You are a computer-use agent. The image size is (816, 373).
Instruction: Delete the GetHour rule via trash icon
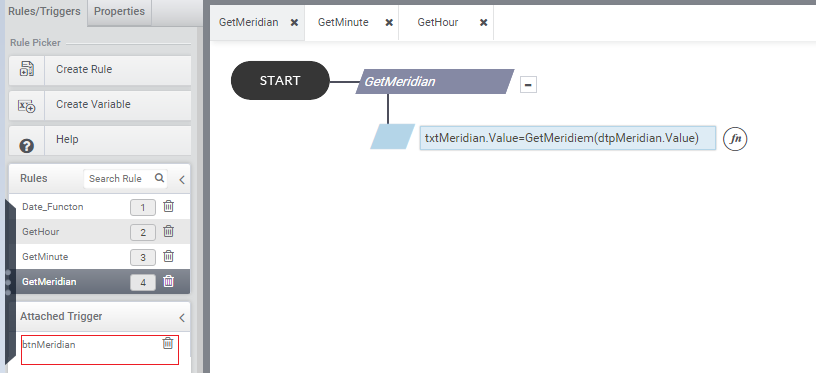click(168, 231)
